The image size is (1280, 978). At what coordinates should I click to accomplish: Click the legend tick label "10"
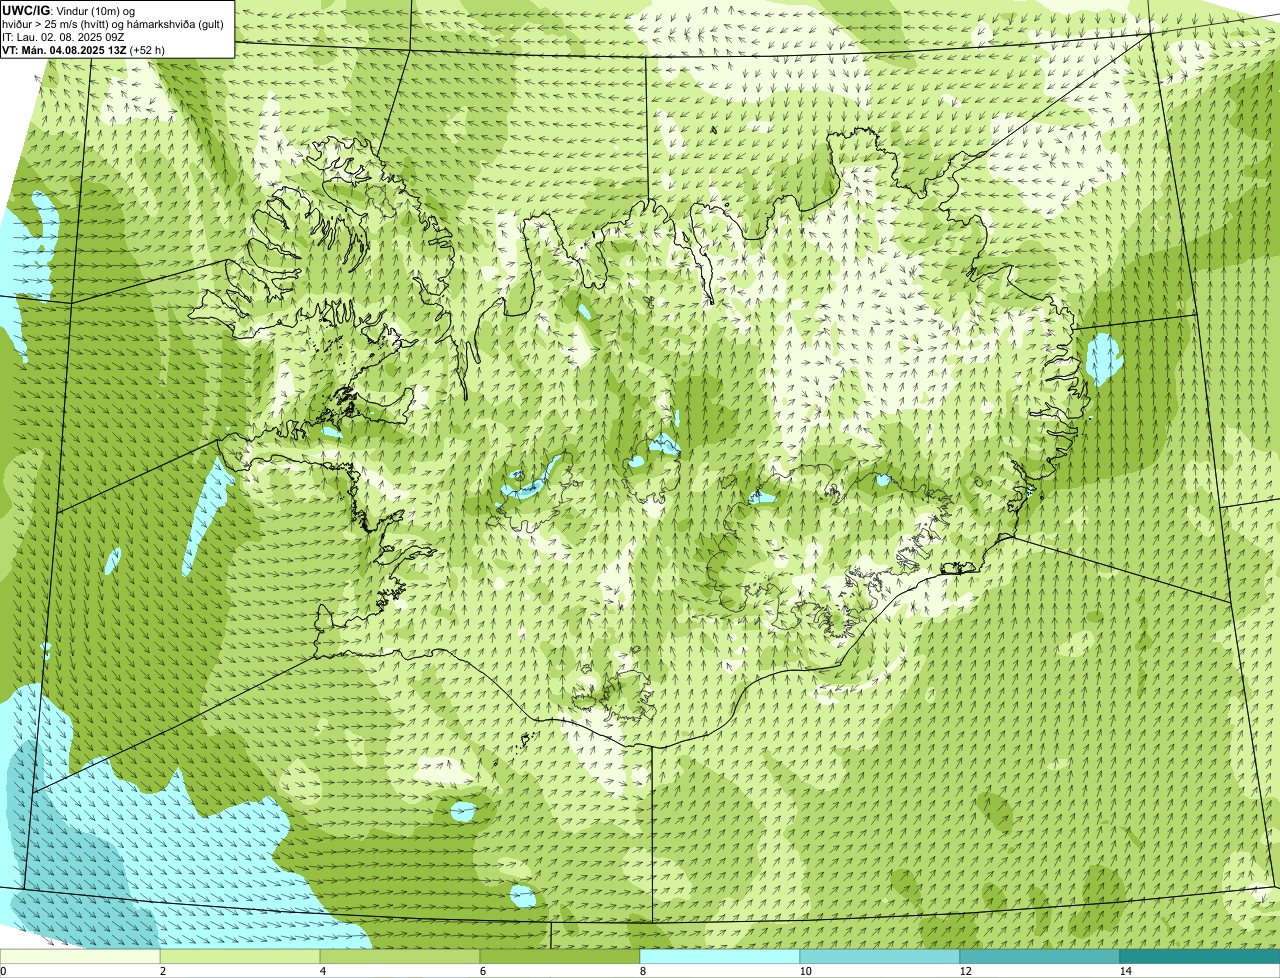pyautogui.click(x=805, y=971)
